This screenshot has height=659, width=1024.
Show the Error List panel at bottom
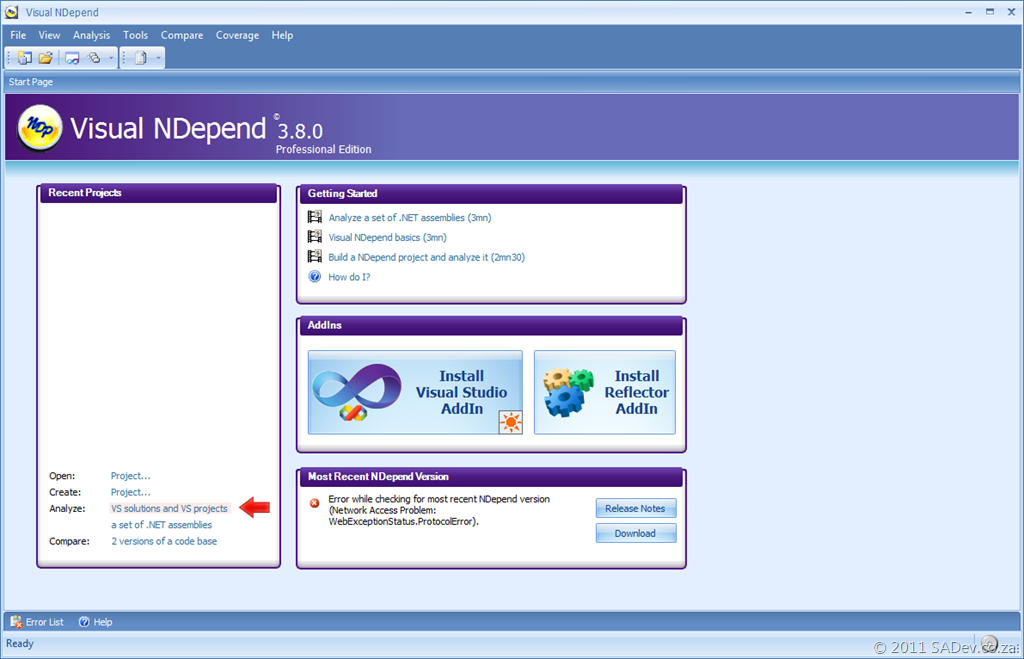37,622
